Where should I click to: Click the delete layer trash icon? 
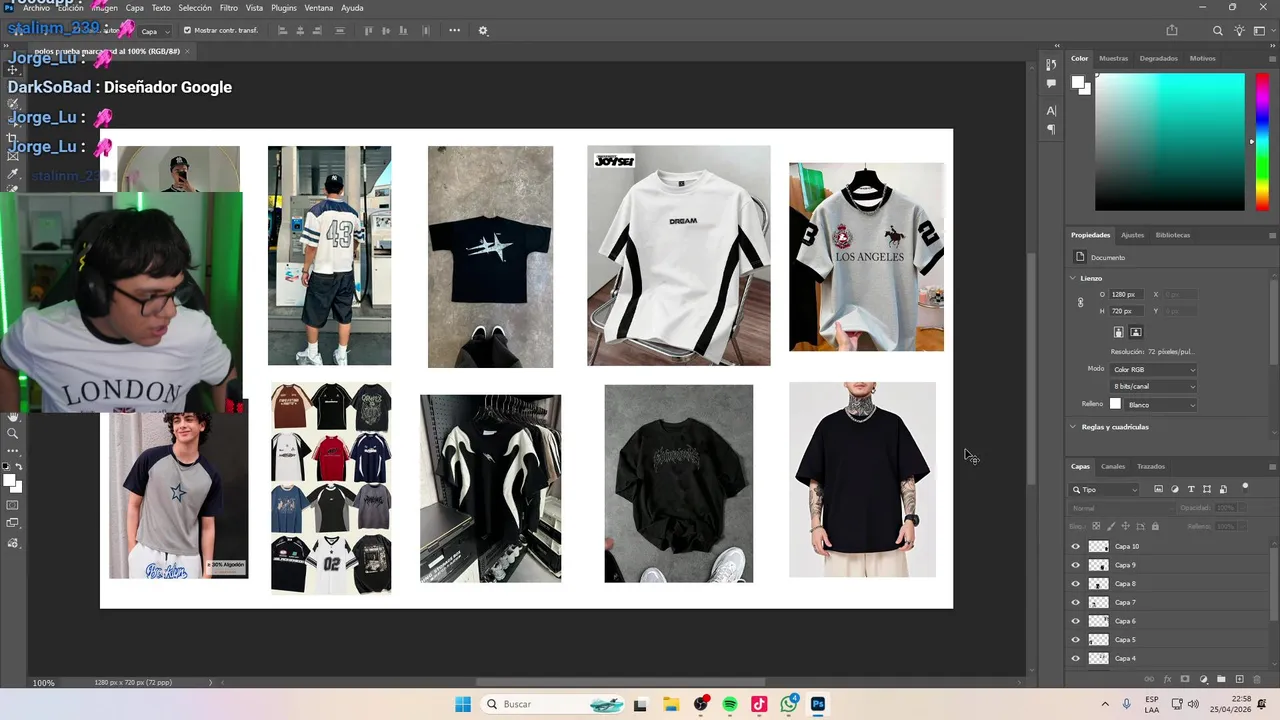click(1257, 679)
